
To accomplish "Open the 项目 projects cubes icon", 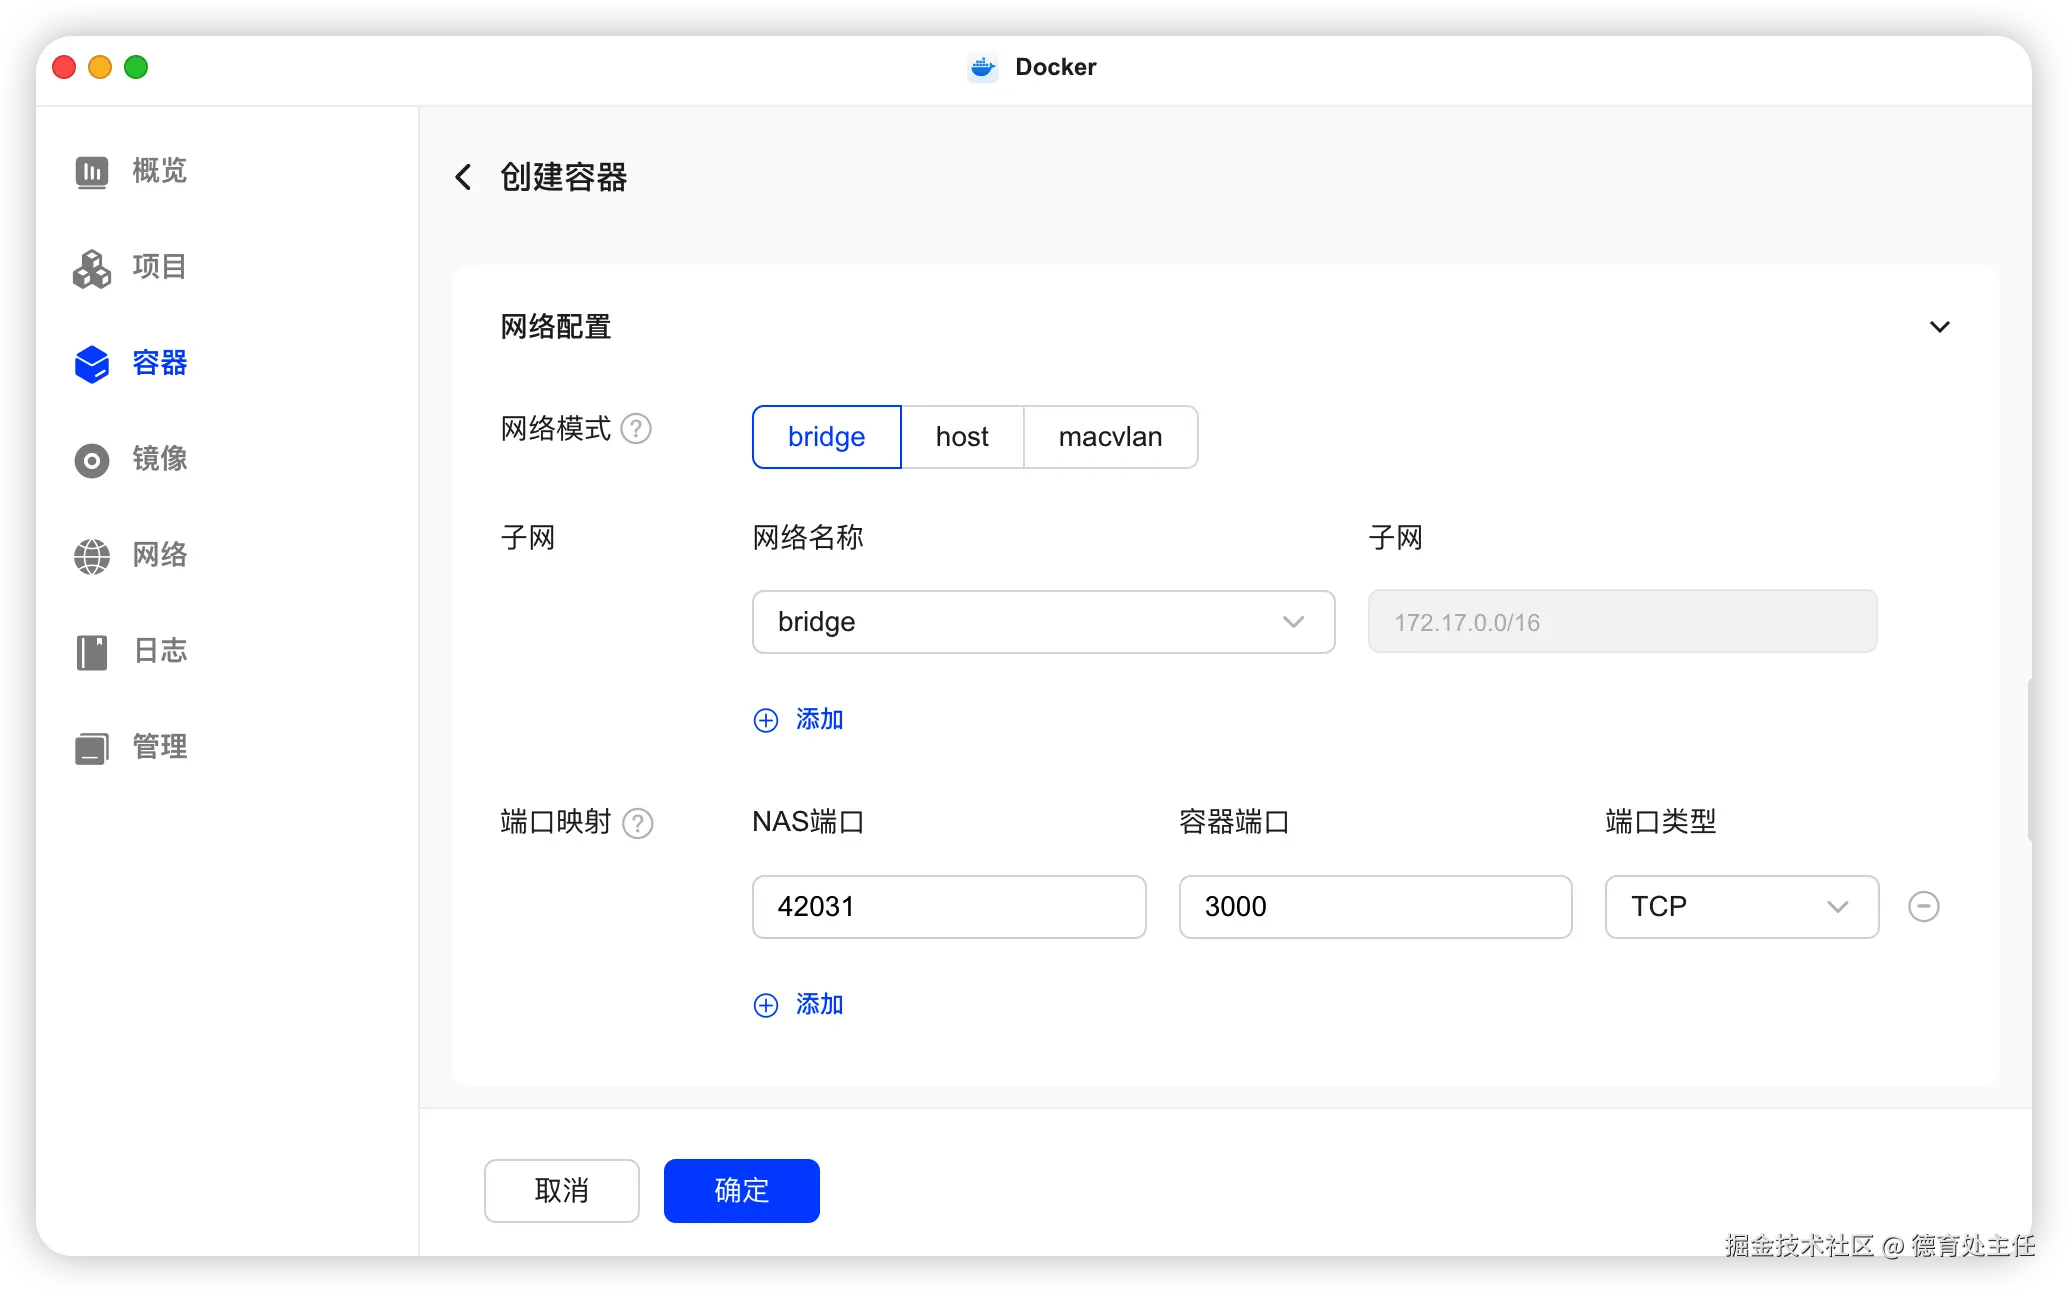I will point(92,268).
